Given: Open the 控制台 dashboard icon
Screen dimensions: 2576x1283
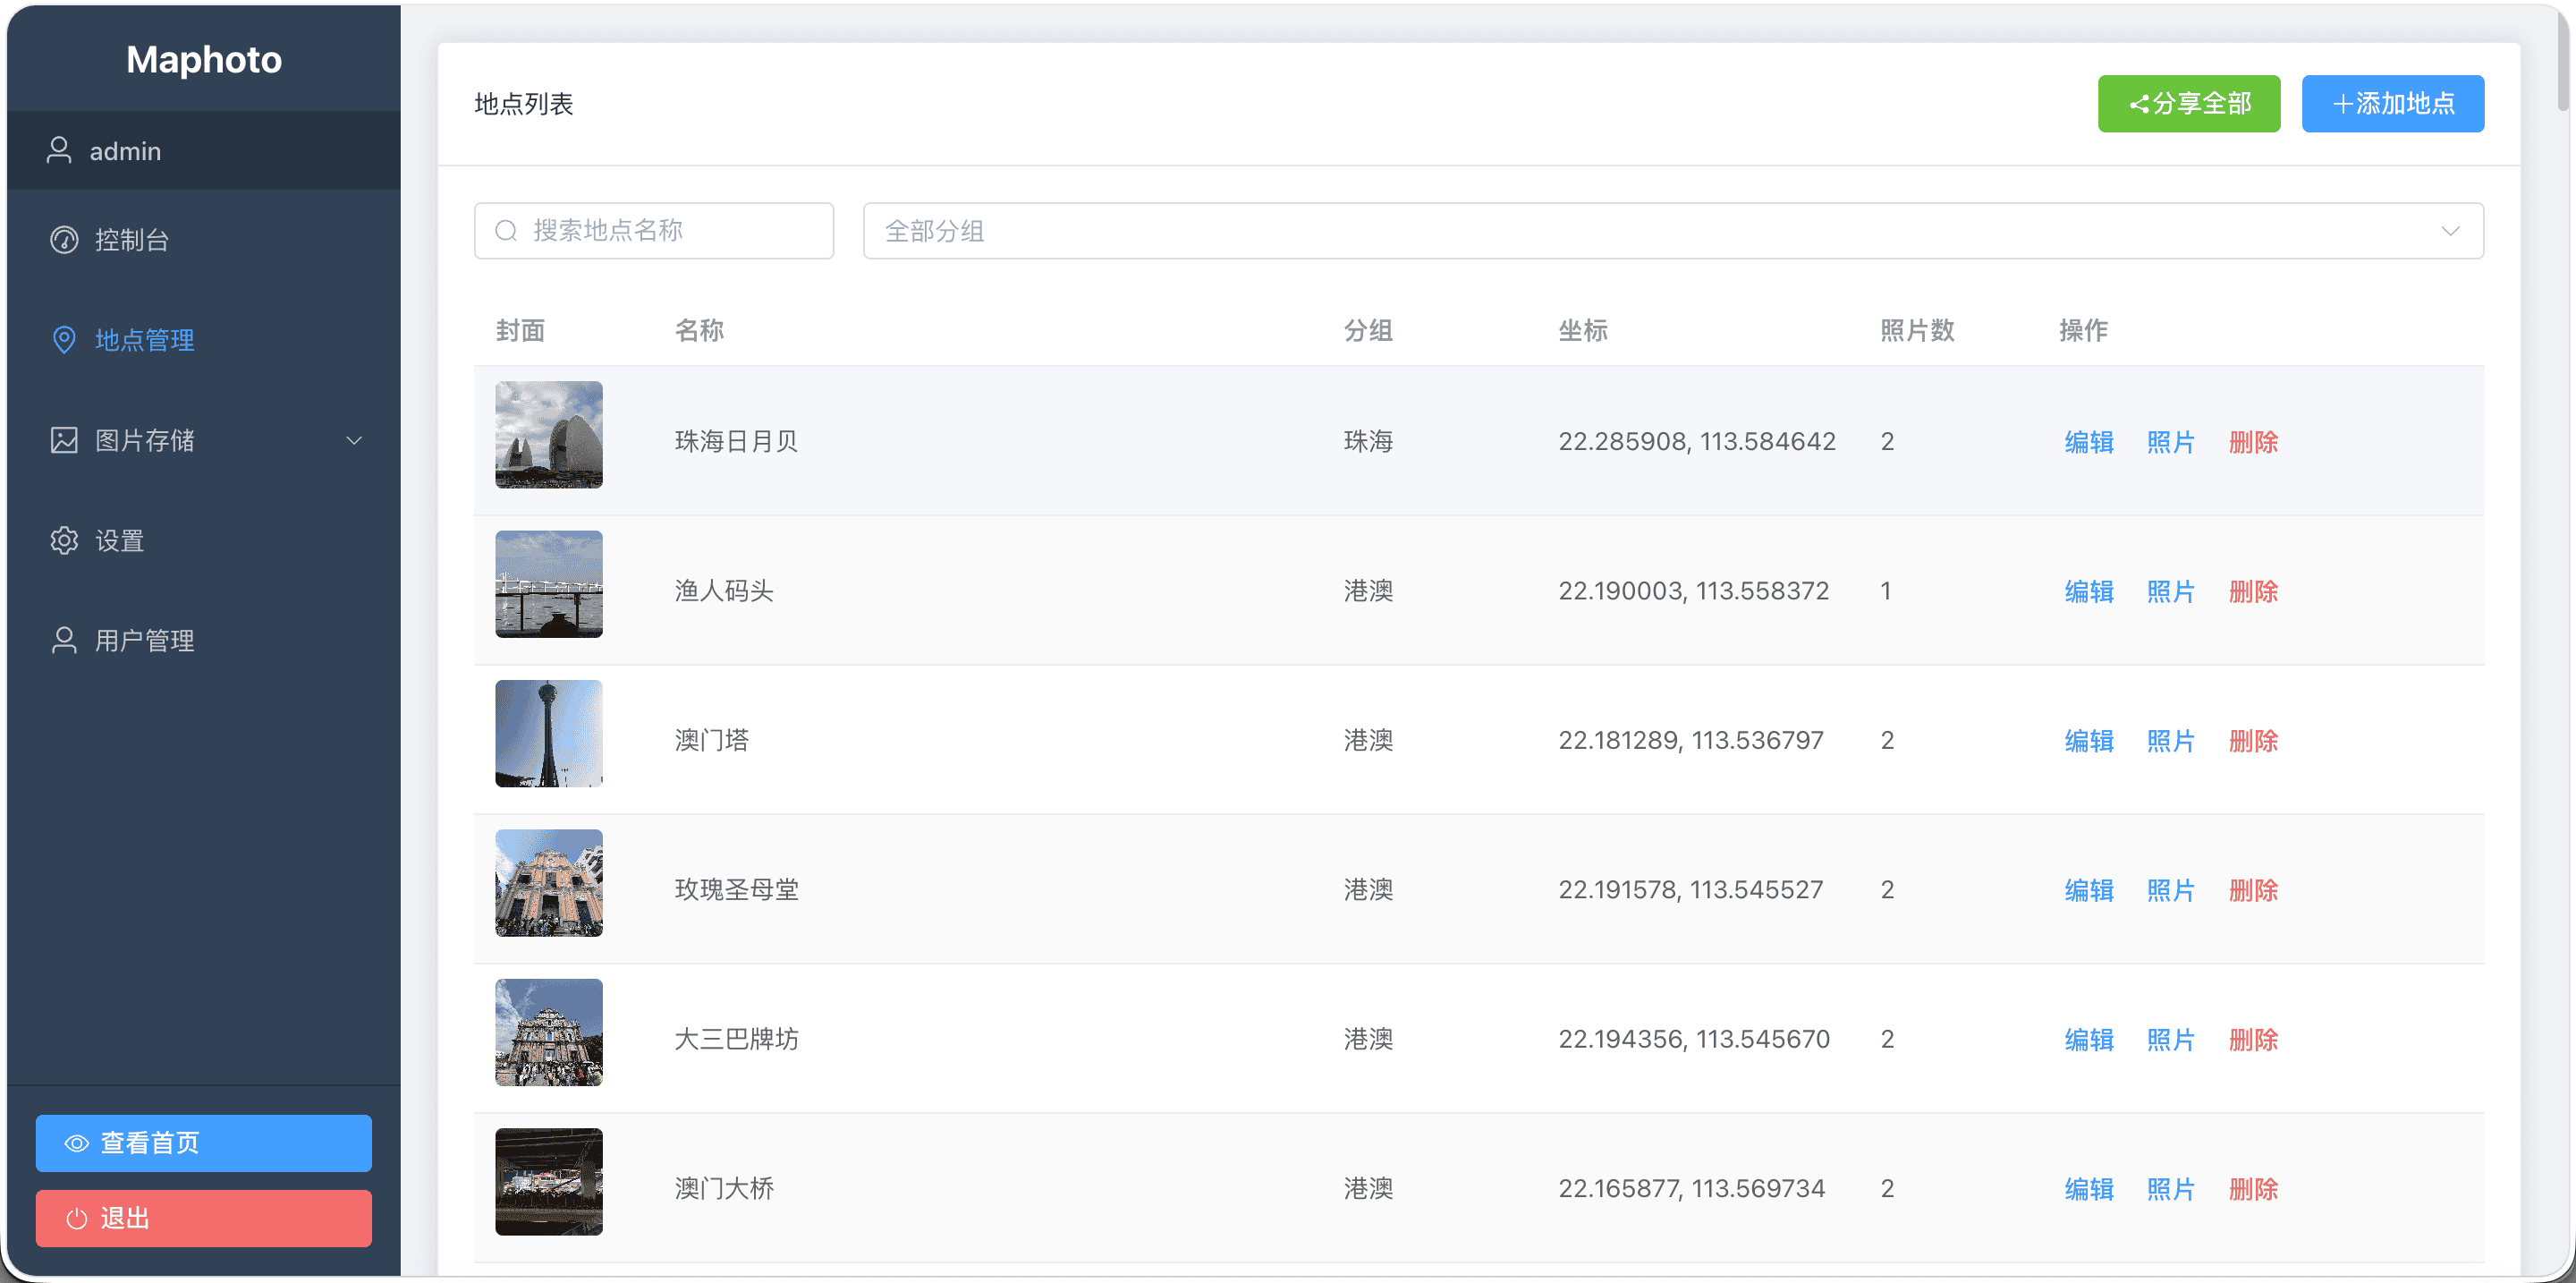Looking at the screenshot, I should click(x=64, y=240).
